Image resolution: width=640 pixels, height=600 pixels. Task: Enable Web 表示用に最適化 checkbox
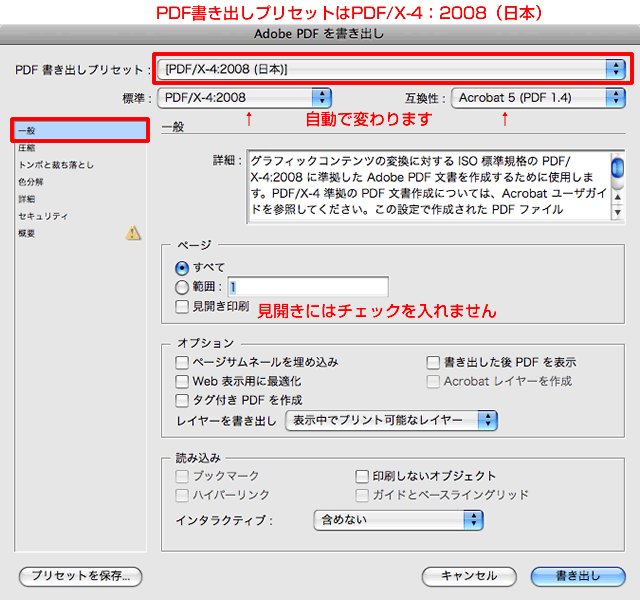point(182,382)
